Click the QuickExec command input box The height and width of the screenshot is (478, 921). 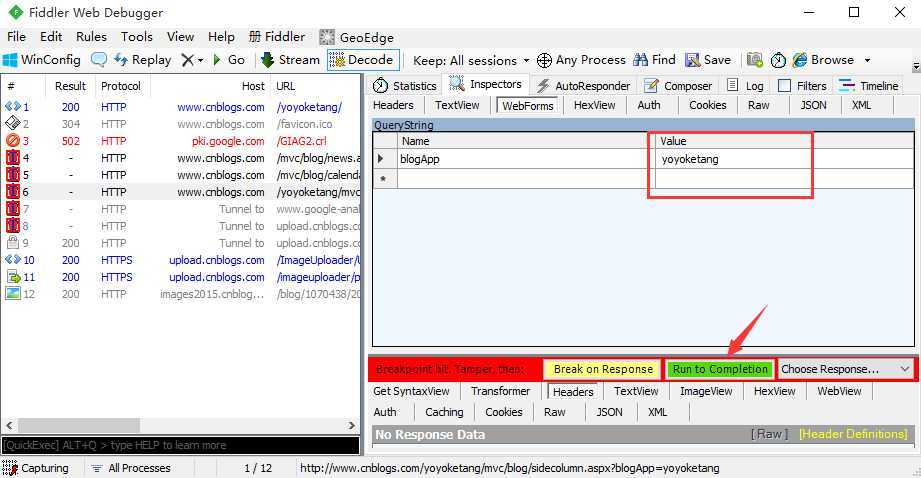tap(181, 445)
